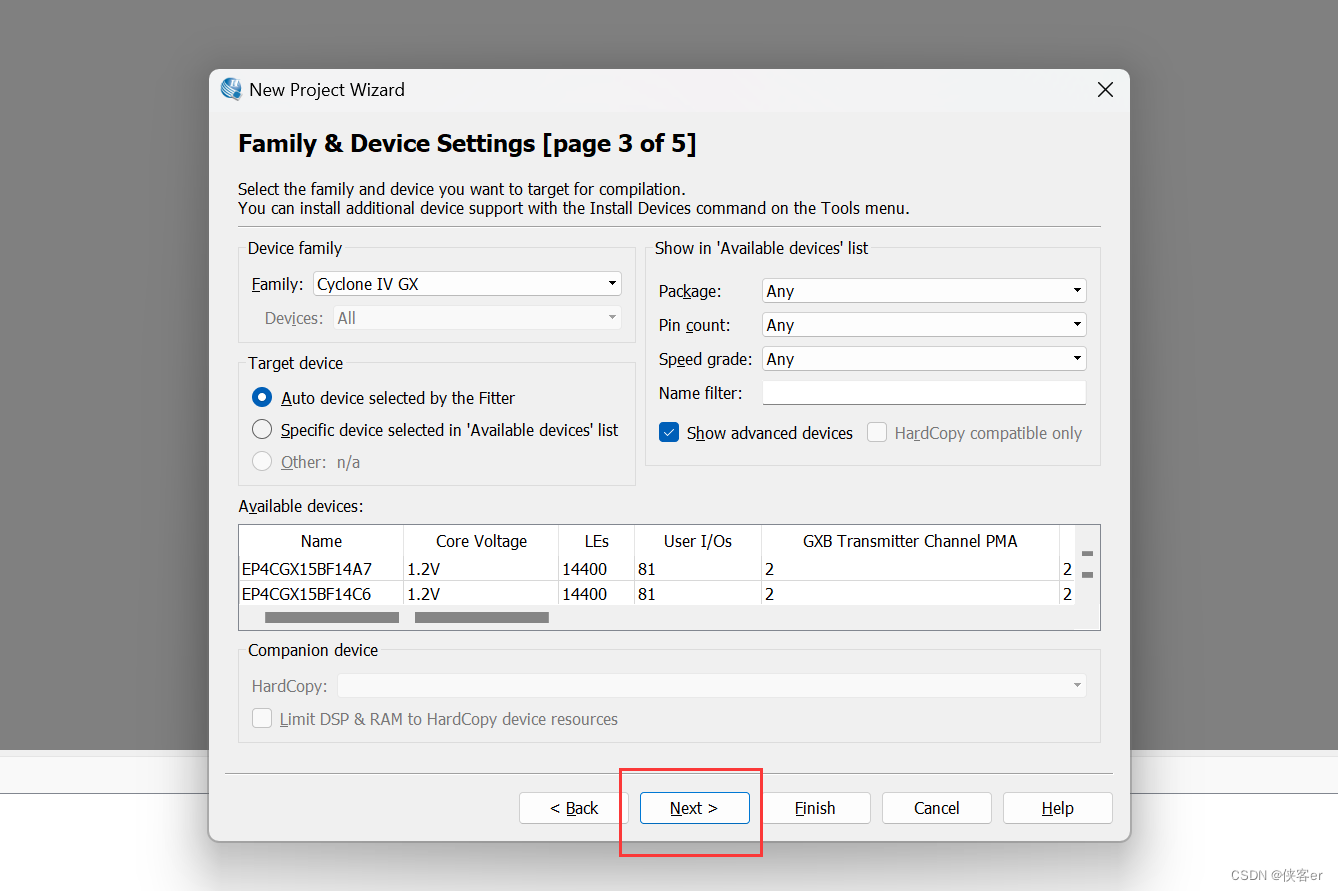Toggle Show advanced devices checkbox
This screenshot has height=891, width=1338.
tap(669, 432)
